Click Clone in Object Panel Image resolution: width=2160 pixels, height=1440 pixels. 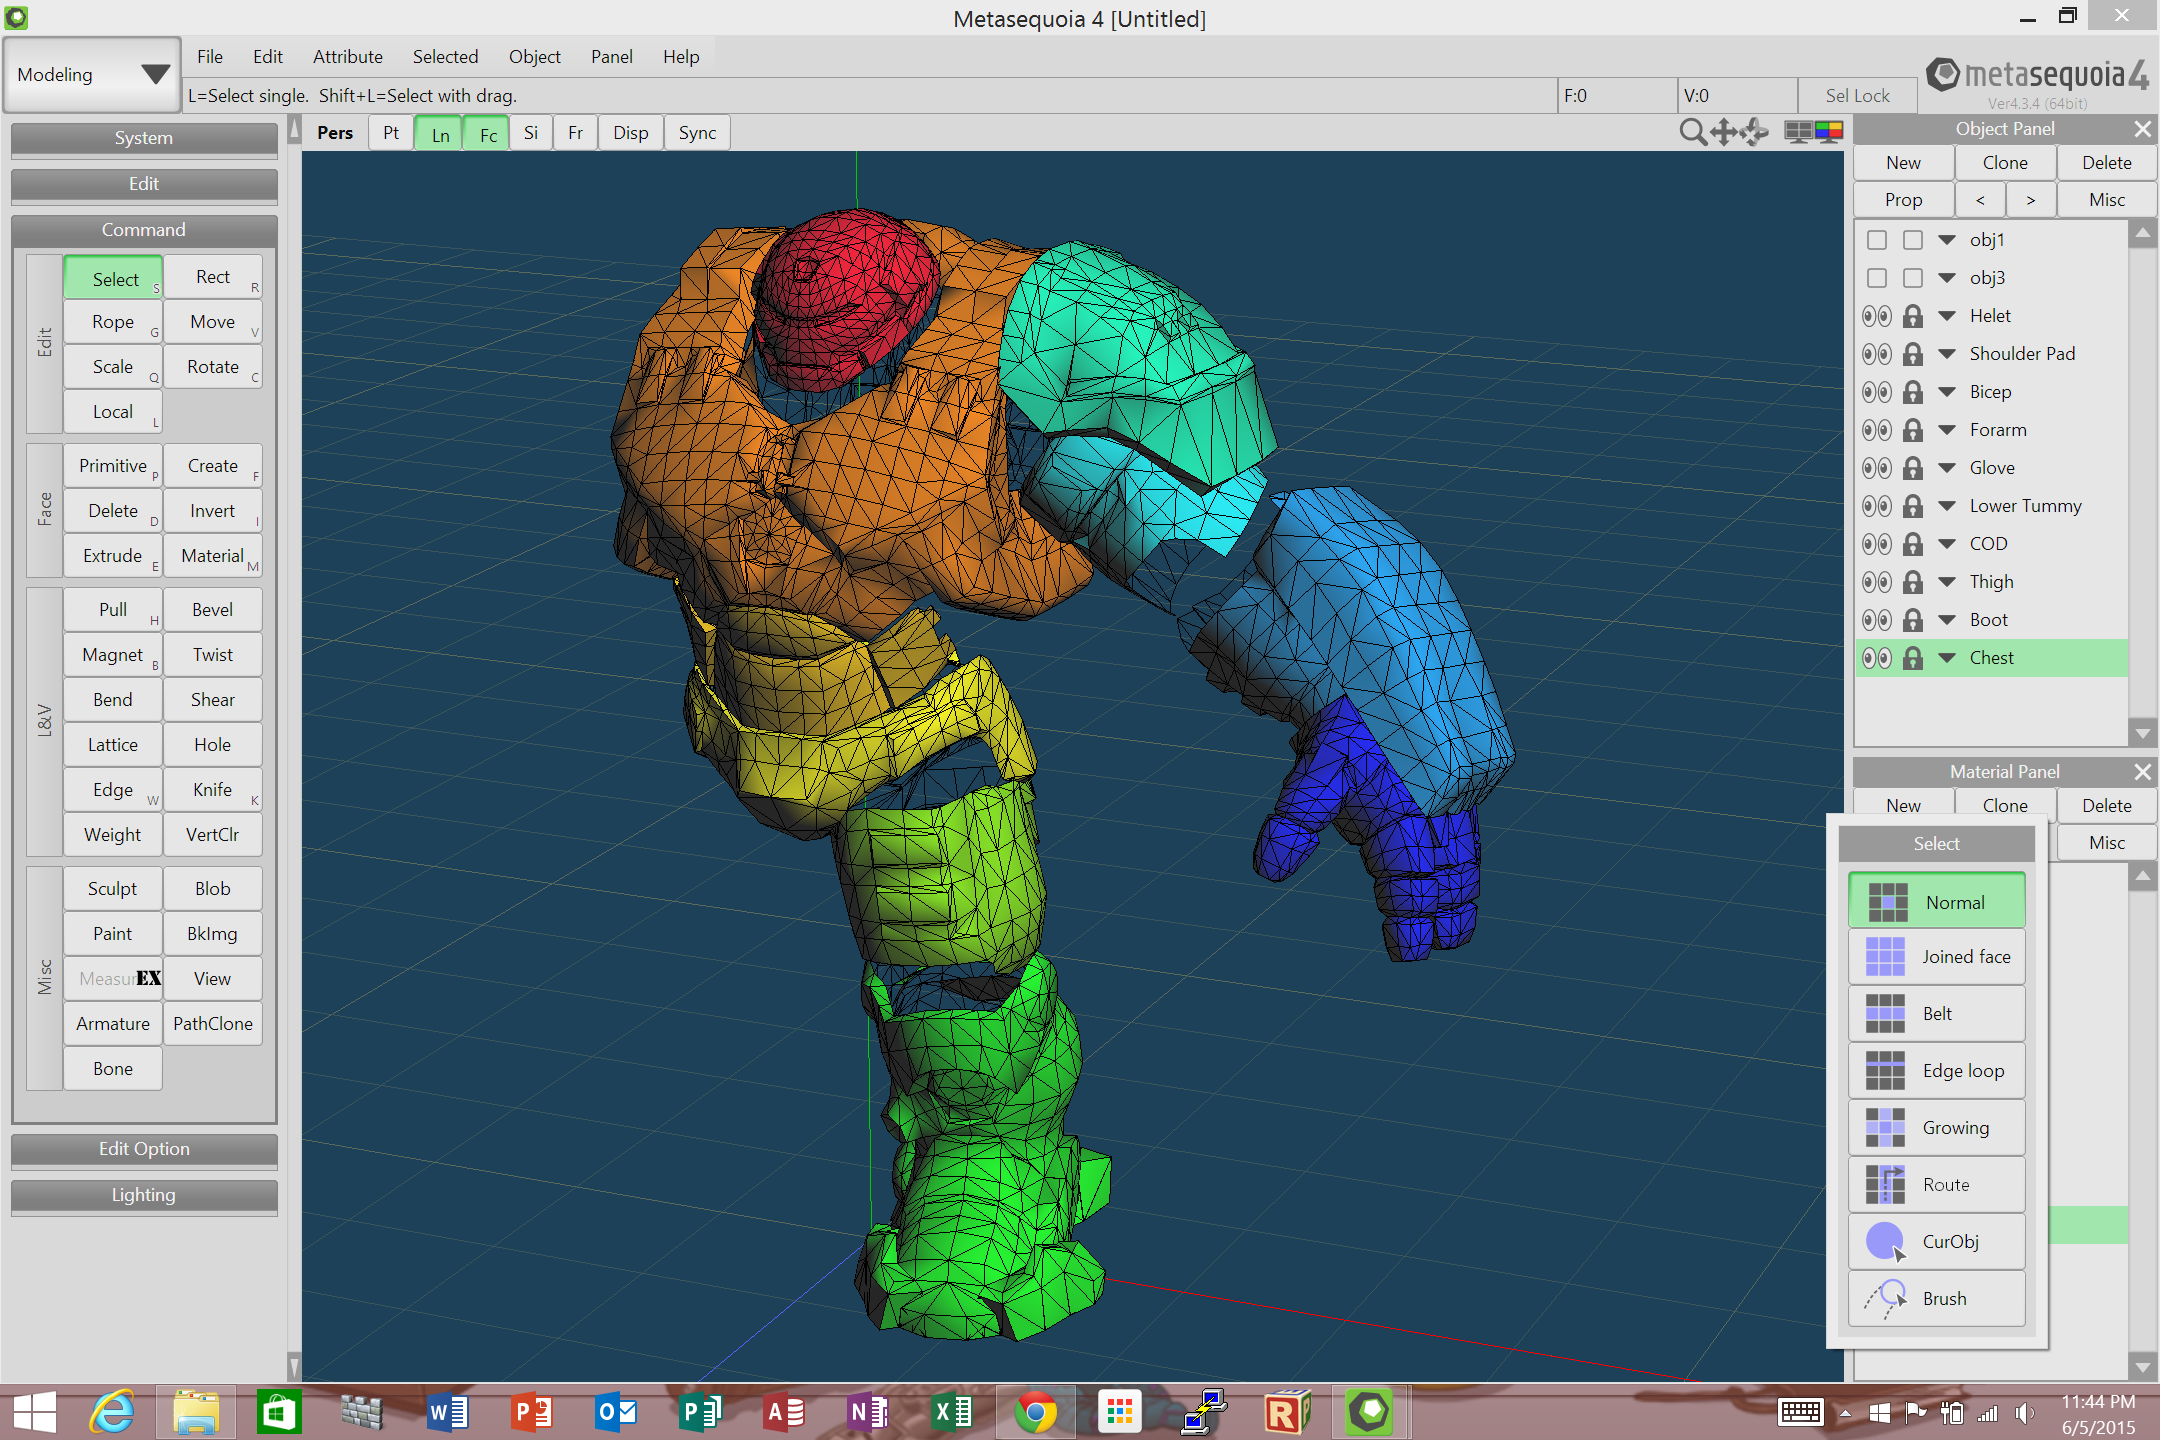pos(2005,163)
